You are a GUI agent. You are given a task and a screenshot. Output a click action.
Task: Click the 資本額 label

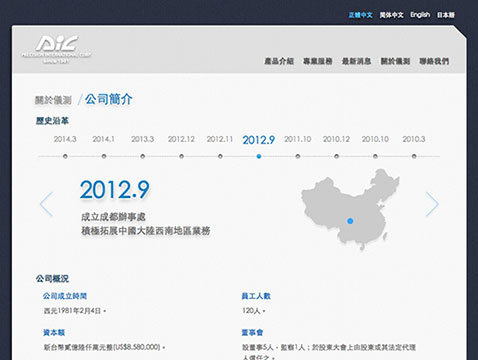(54, 332)
